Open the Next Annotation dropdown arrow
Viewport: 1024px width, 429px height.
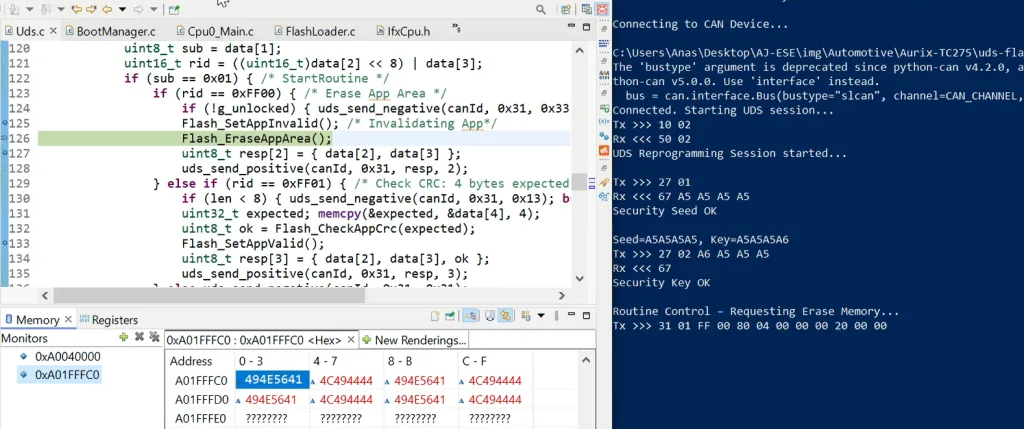(x=29, y=9)
